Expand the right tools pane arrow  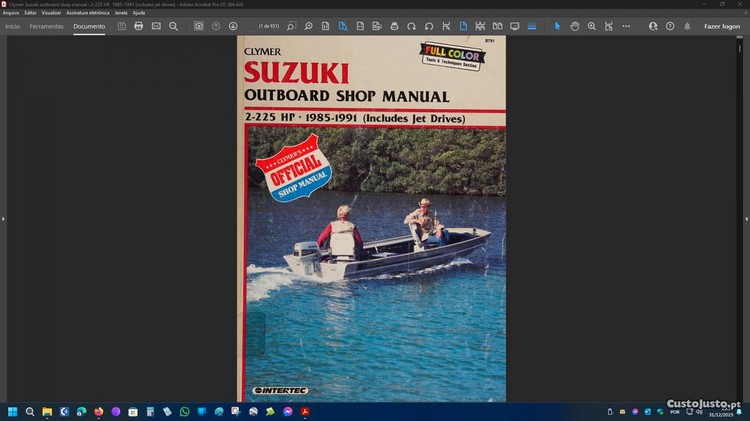746,218
